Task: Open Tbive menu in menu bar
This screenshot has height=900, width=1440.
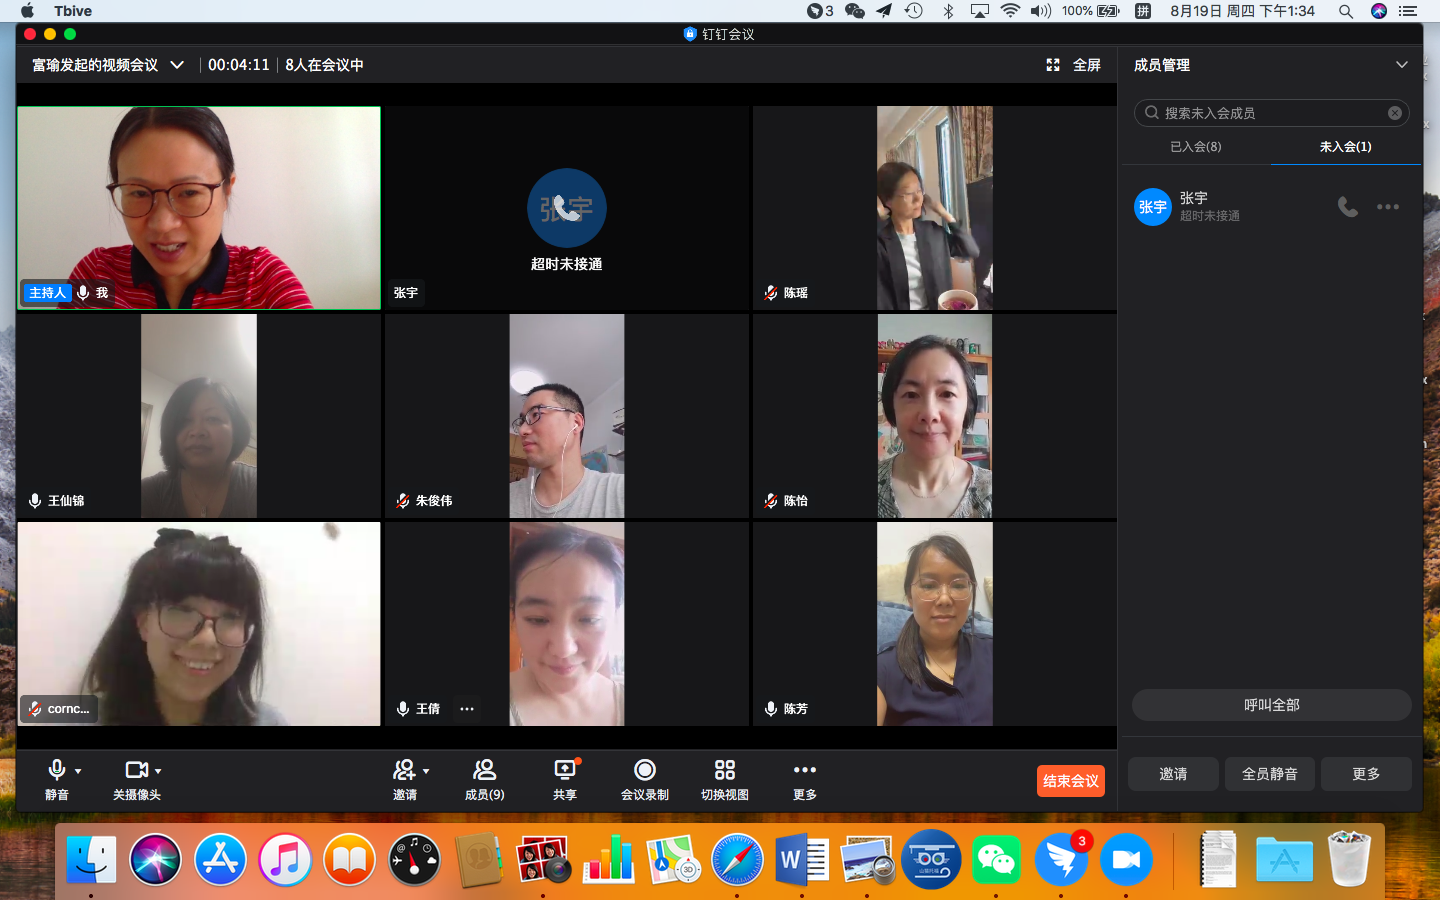Action: pyautogui.click(x=73, y=11)
